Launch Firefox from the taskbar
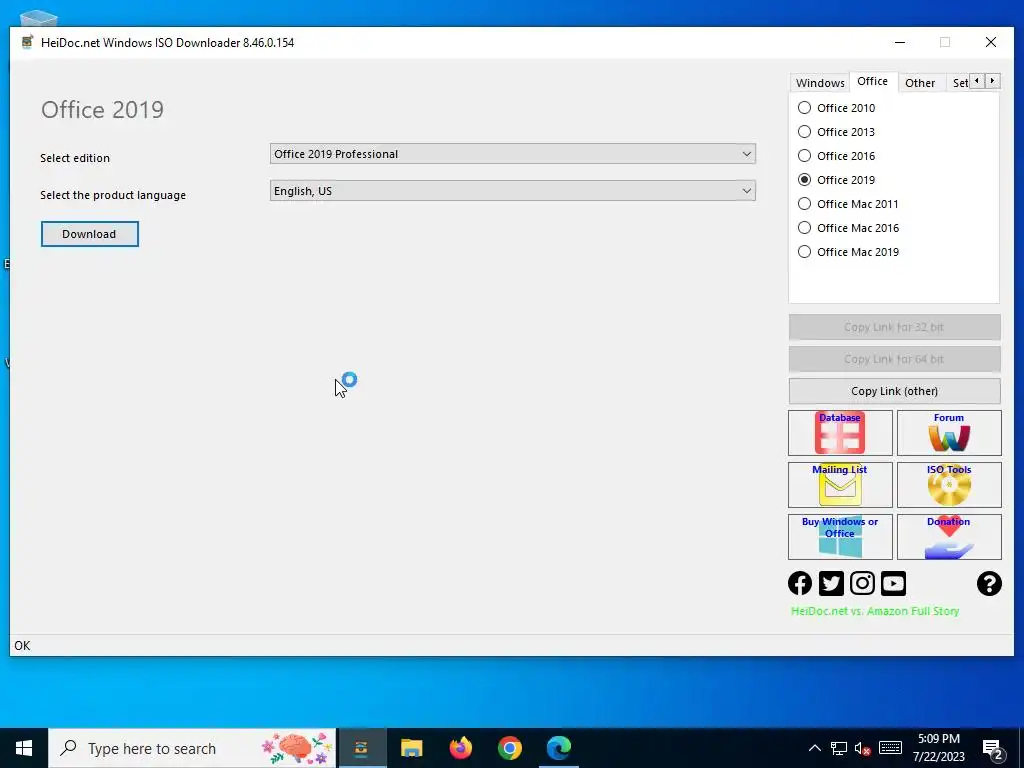 point(460,748)
